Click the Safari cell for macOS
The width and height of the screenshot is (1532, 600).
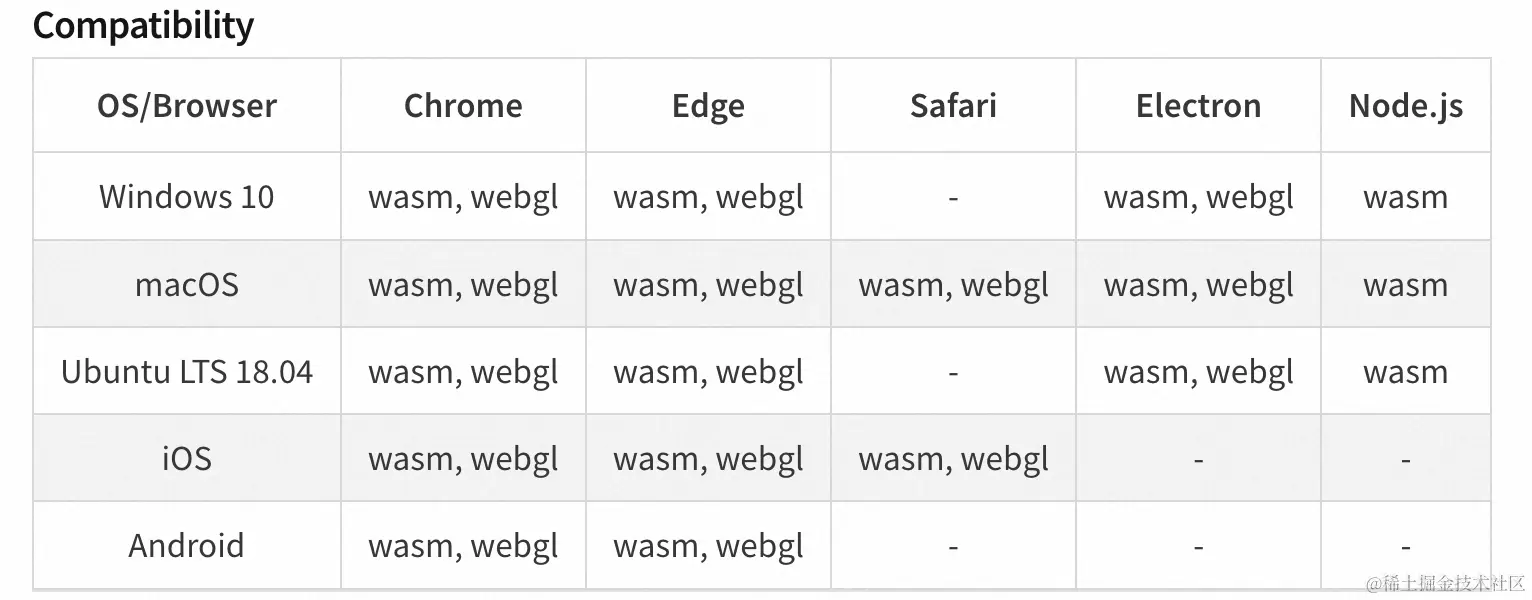pyautogui.click(x=953, y=285)
